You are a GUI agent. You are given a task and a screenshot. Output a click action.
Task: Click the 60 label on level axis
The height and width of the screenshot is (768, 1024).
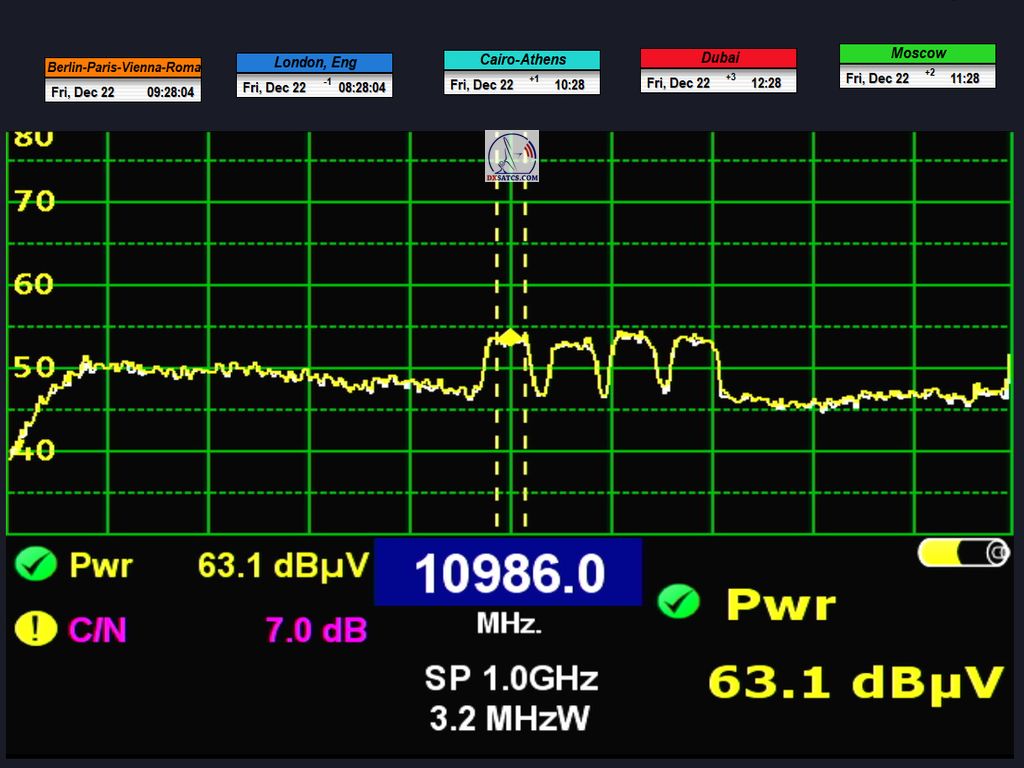(33, 284)
